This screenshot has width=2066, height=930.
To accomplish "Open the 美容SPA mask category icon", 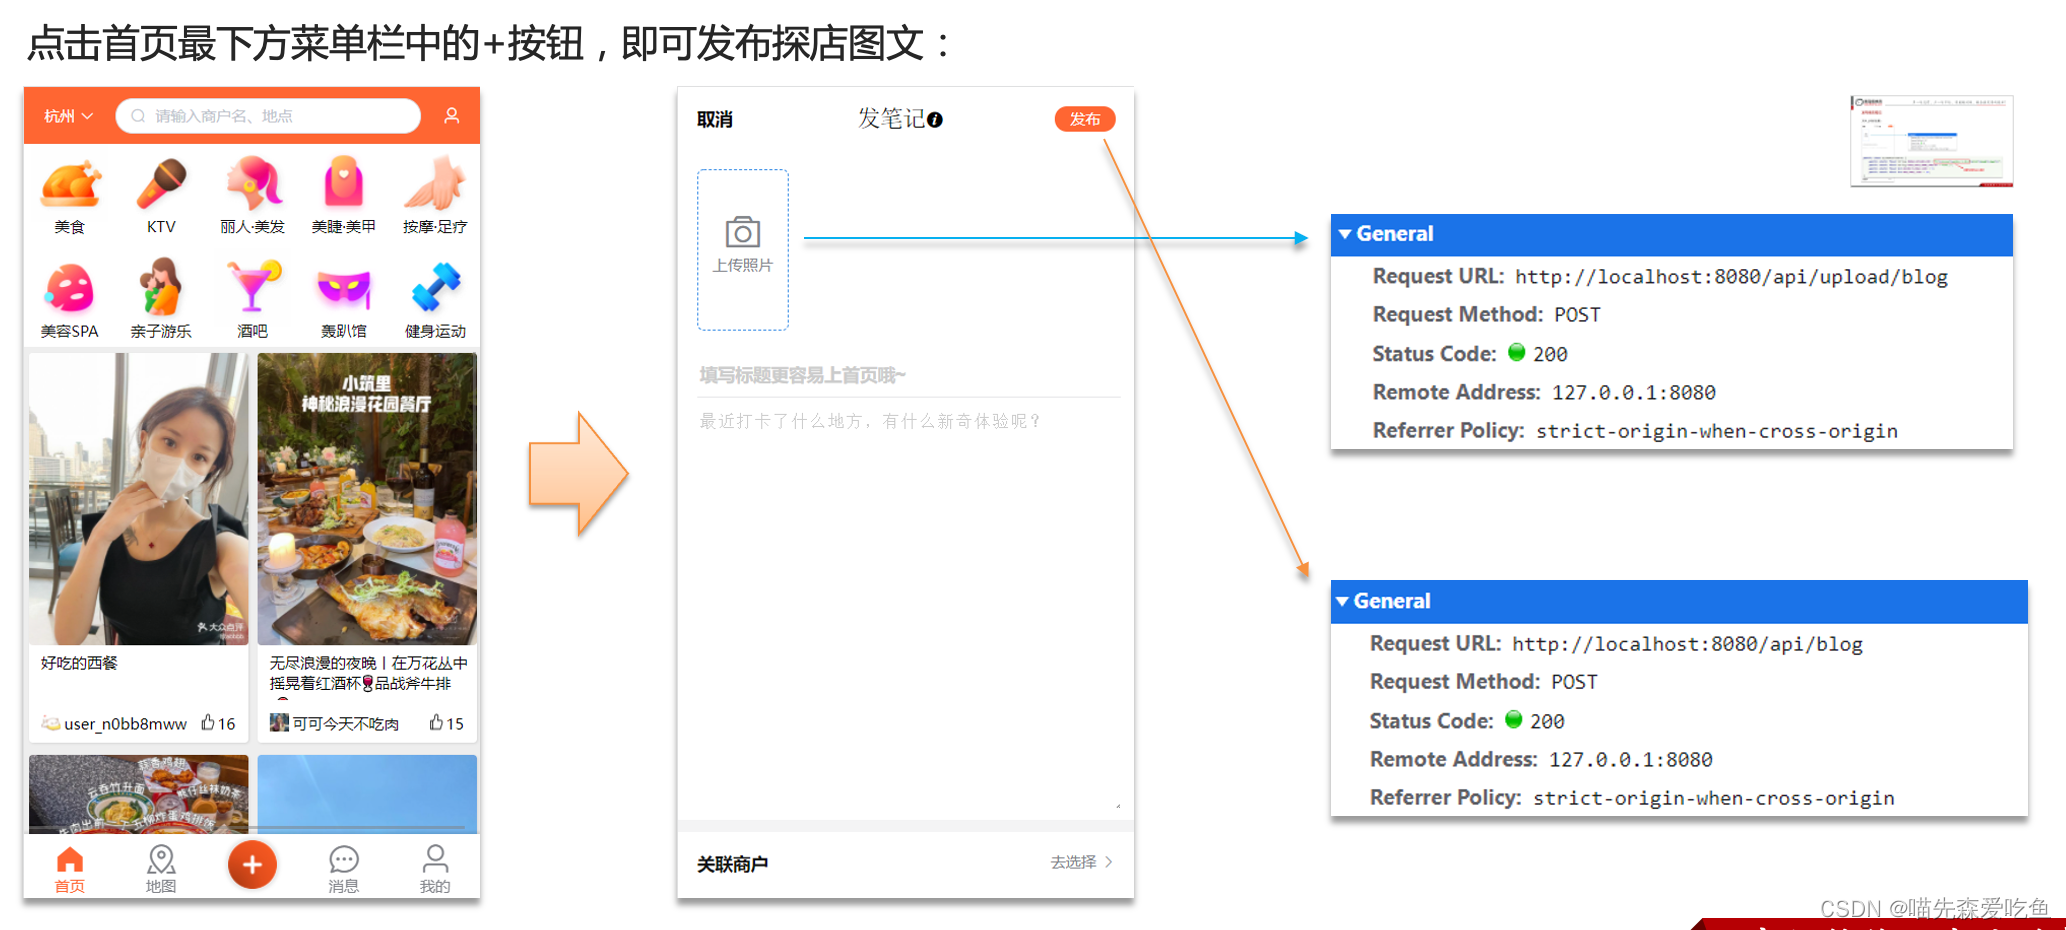I will click(70, 288).
